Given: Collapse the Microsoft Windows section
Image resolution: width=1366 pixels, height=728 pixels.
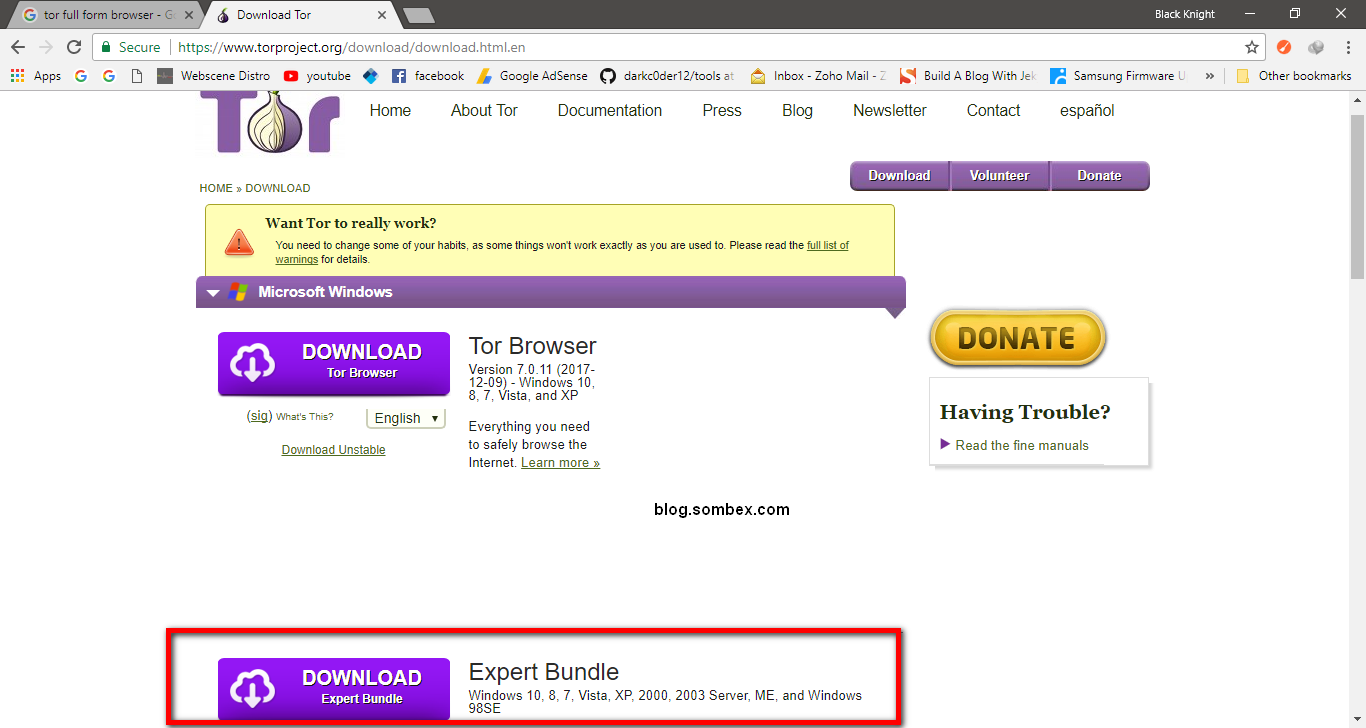Looking at the screenshot, I should [x=212, y=292].
